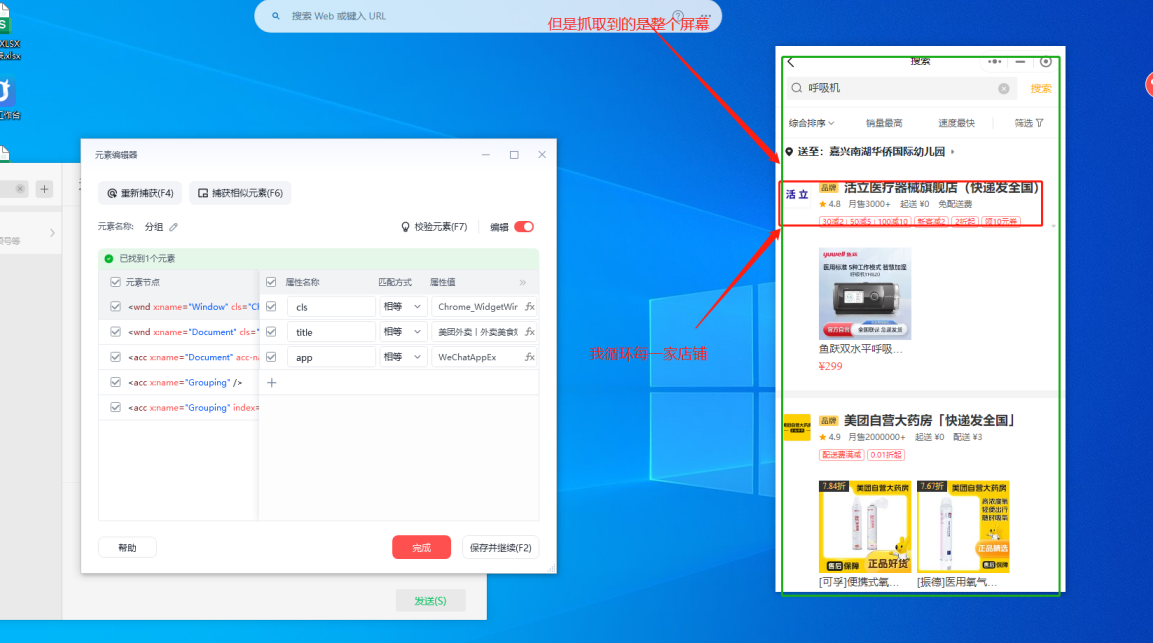Screen dimensions: 1153x643
Task: Open the 筛选 filter funnel
Action: coord(1029,123)
